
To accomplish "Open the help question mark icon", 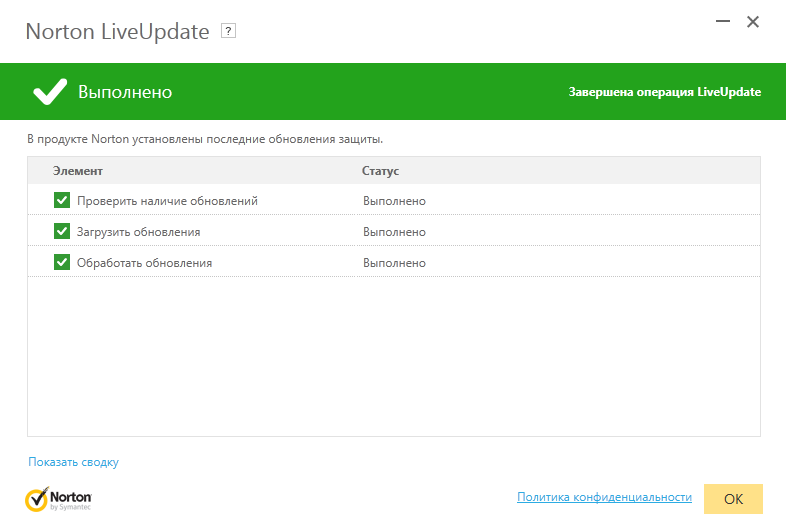I will (x=228, y=31).
